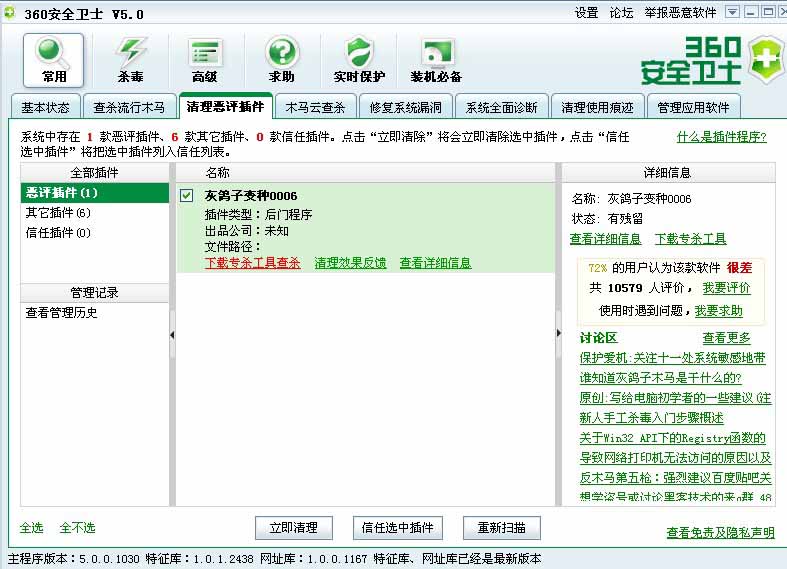The width and height of the screenshot is (787, 569).
Task: Click the 重新扫描 button
Action: pyautogui.click(x=501, y=528)
